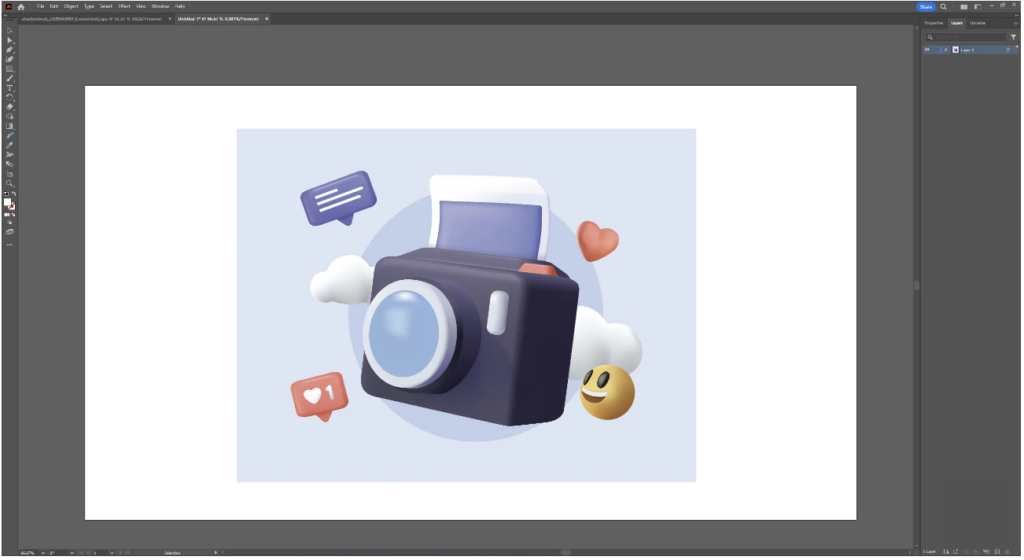The height and width of the screenshot is (560, 1024).
Task: Hide the layer using the eye icon
Action: (927, 49)
